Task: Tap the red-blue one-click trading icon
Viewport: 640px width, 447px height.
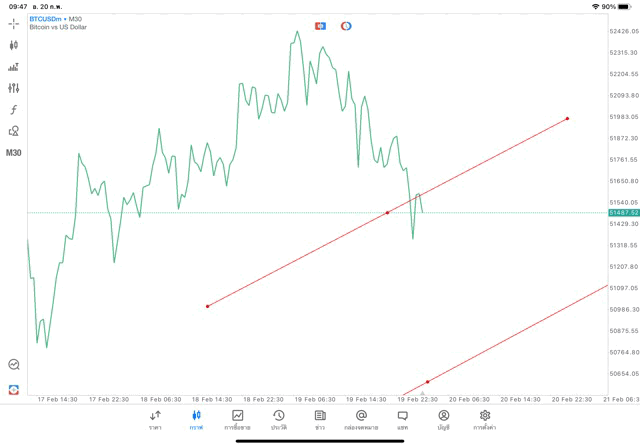Action: pos(320,26)
